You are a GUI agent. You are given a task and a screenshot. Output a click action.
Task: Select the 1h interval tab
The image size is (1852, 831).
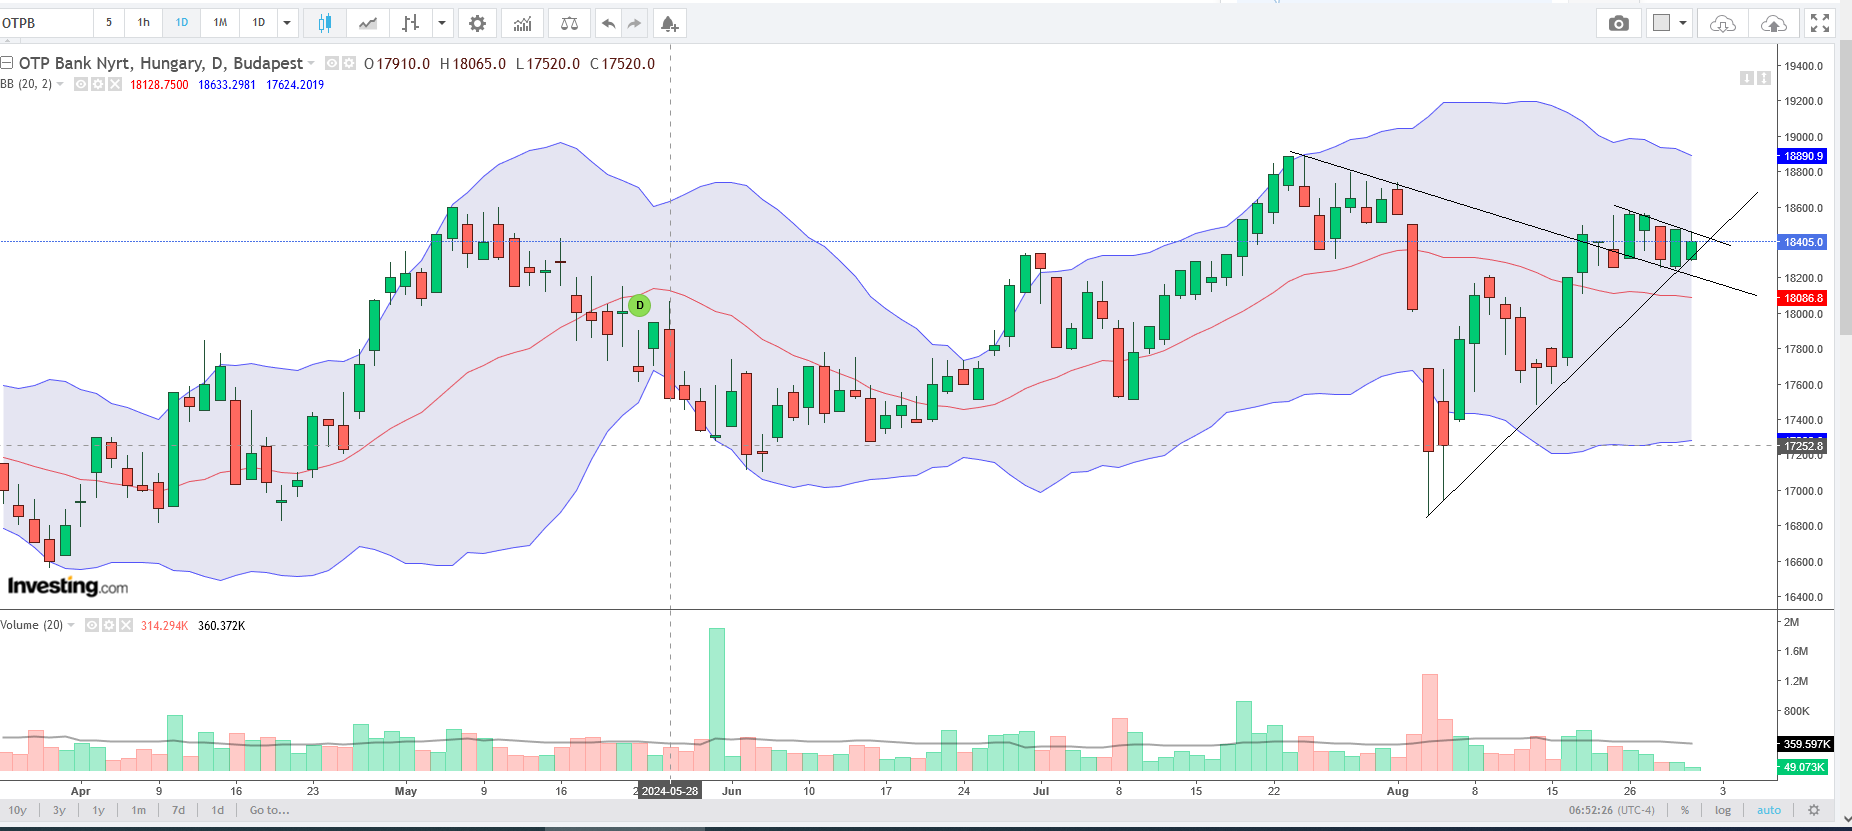144,23
